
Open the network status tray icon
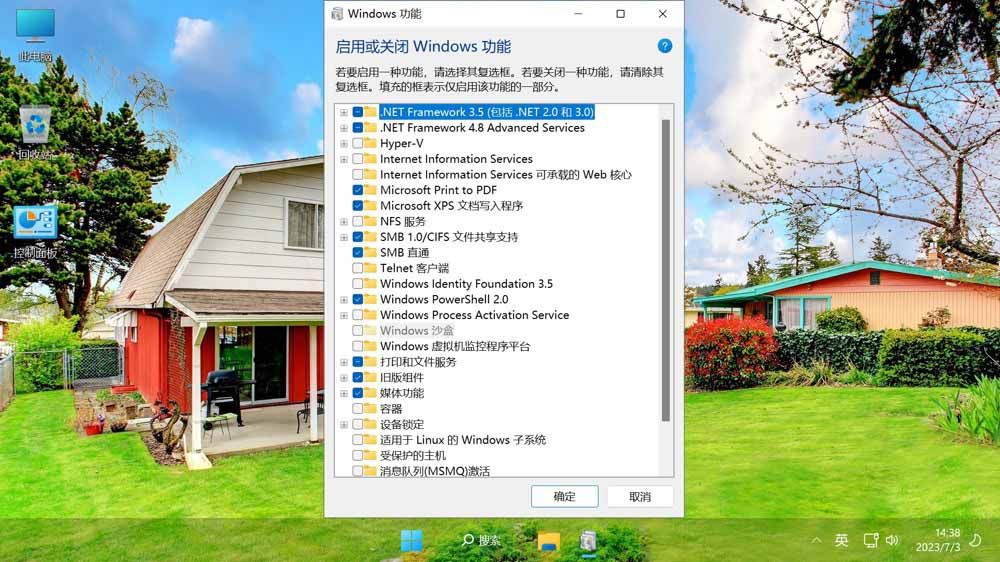point(871,540)
